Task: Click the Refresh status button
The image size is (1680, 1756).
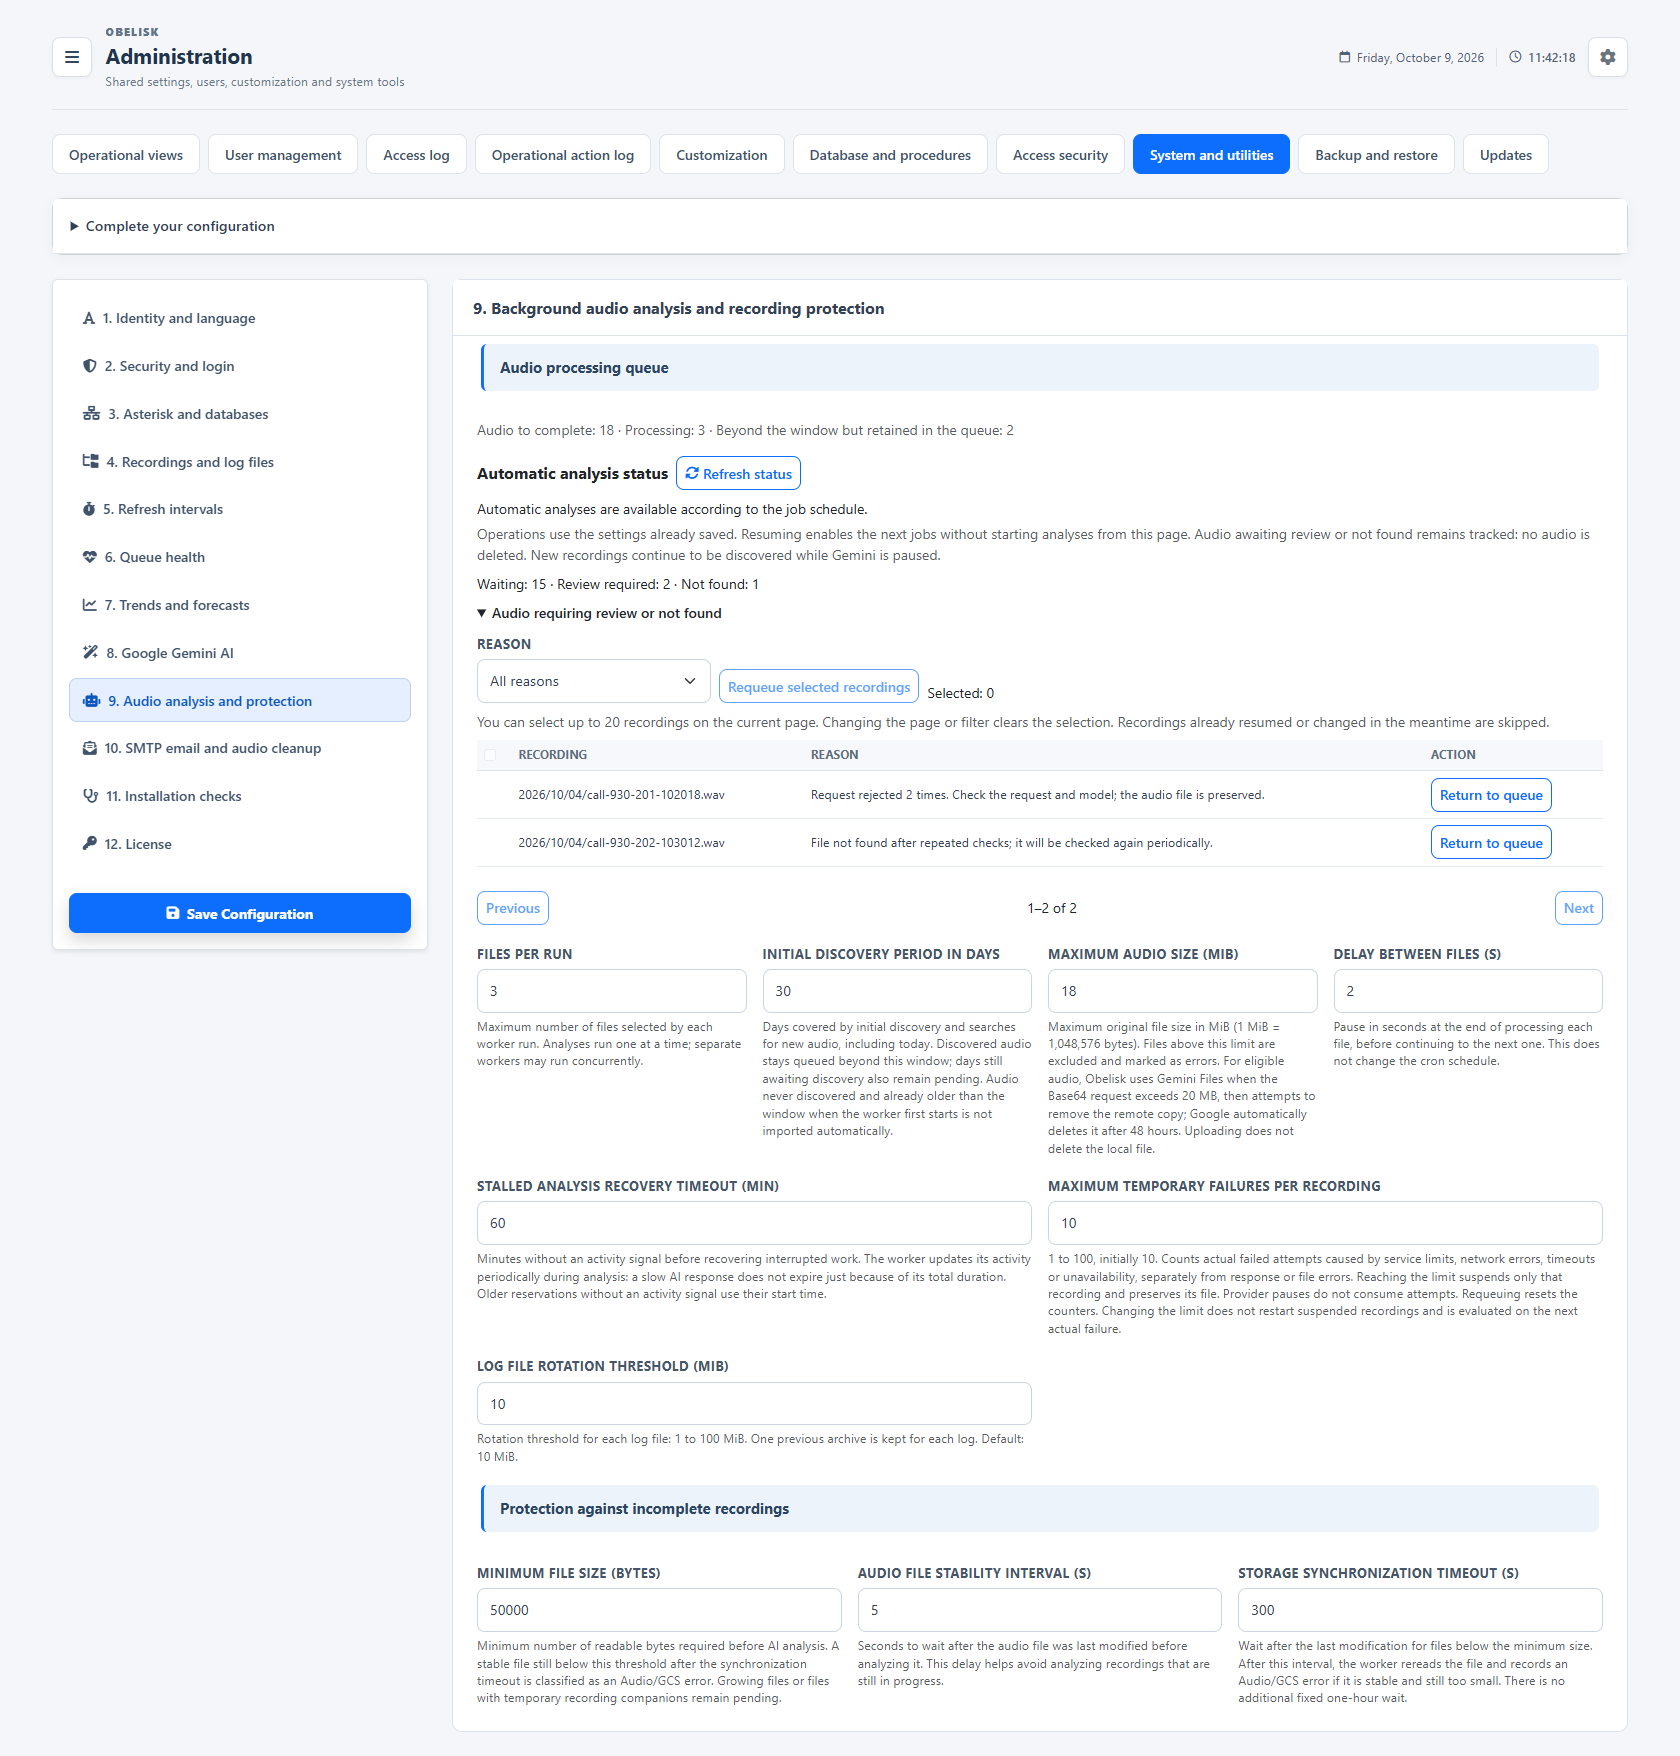Action: coord(738,474)
